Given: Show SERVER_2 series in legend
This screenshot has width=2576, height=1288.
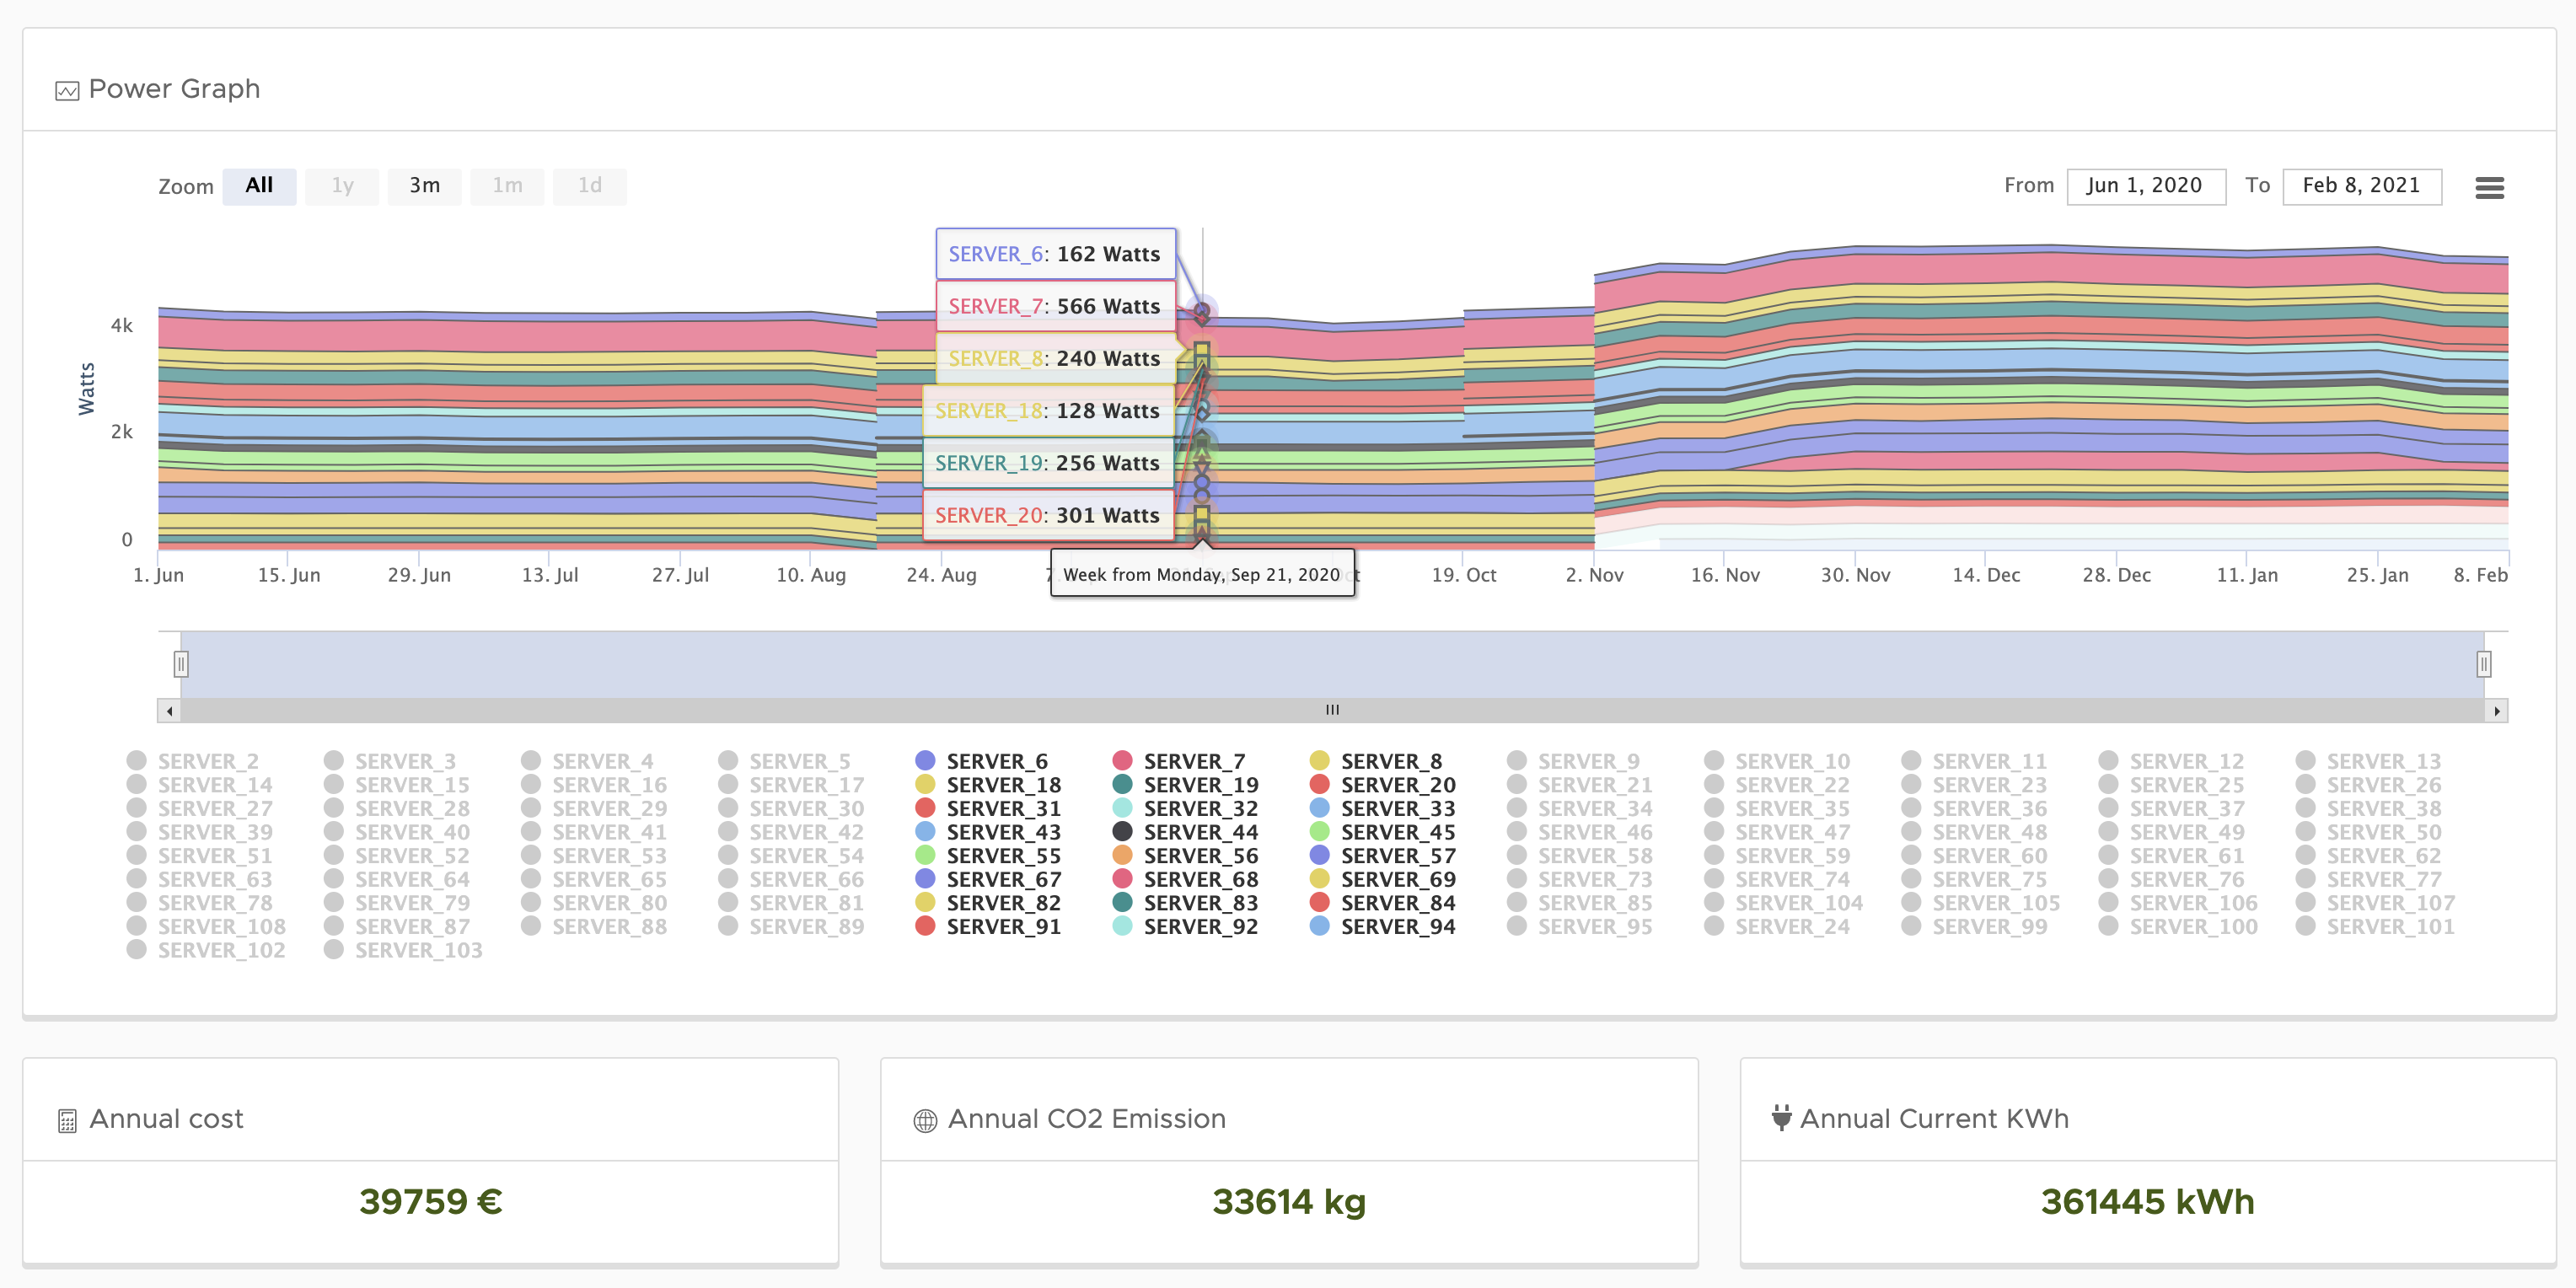Looking at the screenshot, I should pyautogui.click(x=193, y=762).
